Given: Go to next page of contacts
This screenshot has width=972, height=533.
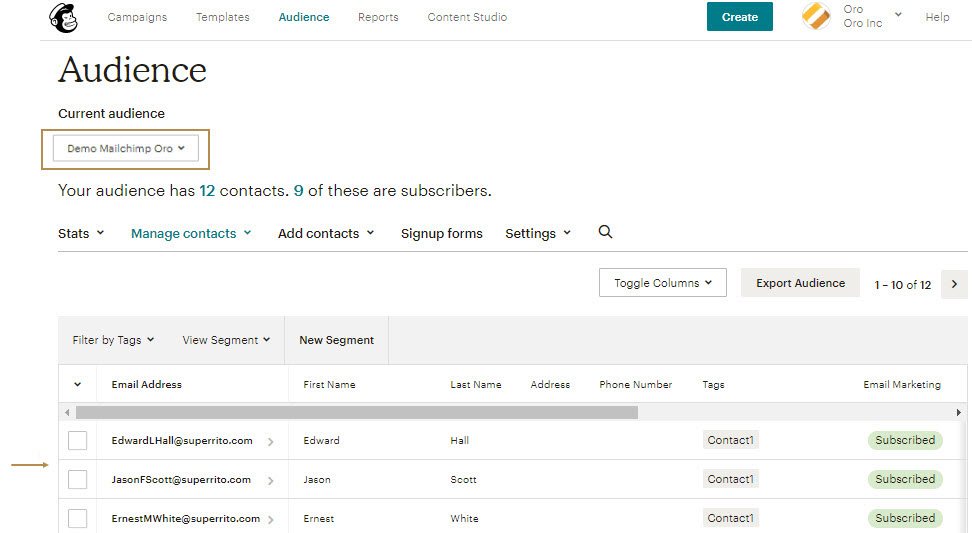Looking at the screenshot, I should click(x=954, y=284).
